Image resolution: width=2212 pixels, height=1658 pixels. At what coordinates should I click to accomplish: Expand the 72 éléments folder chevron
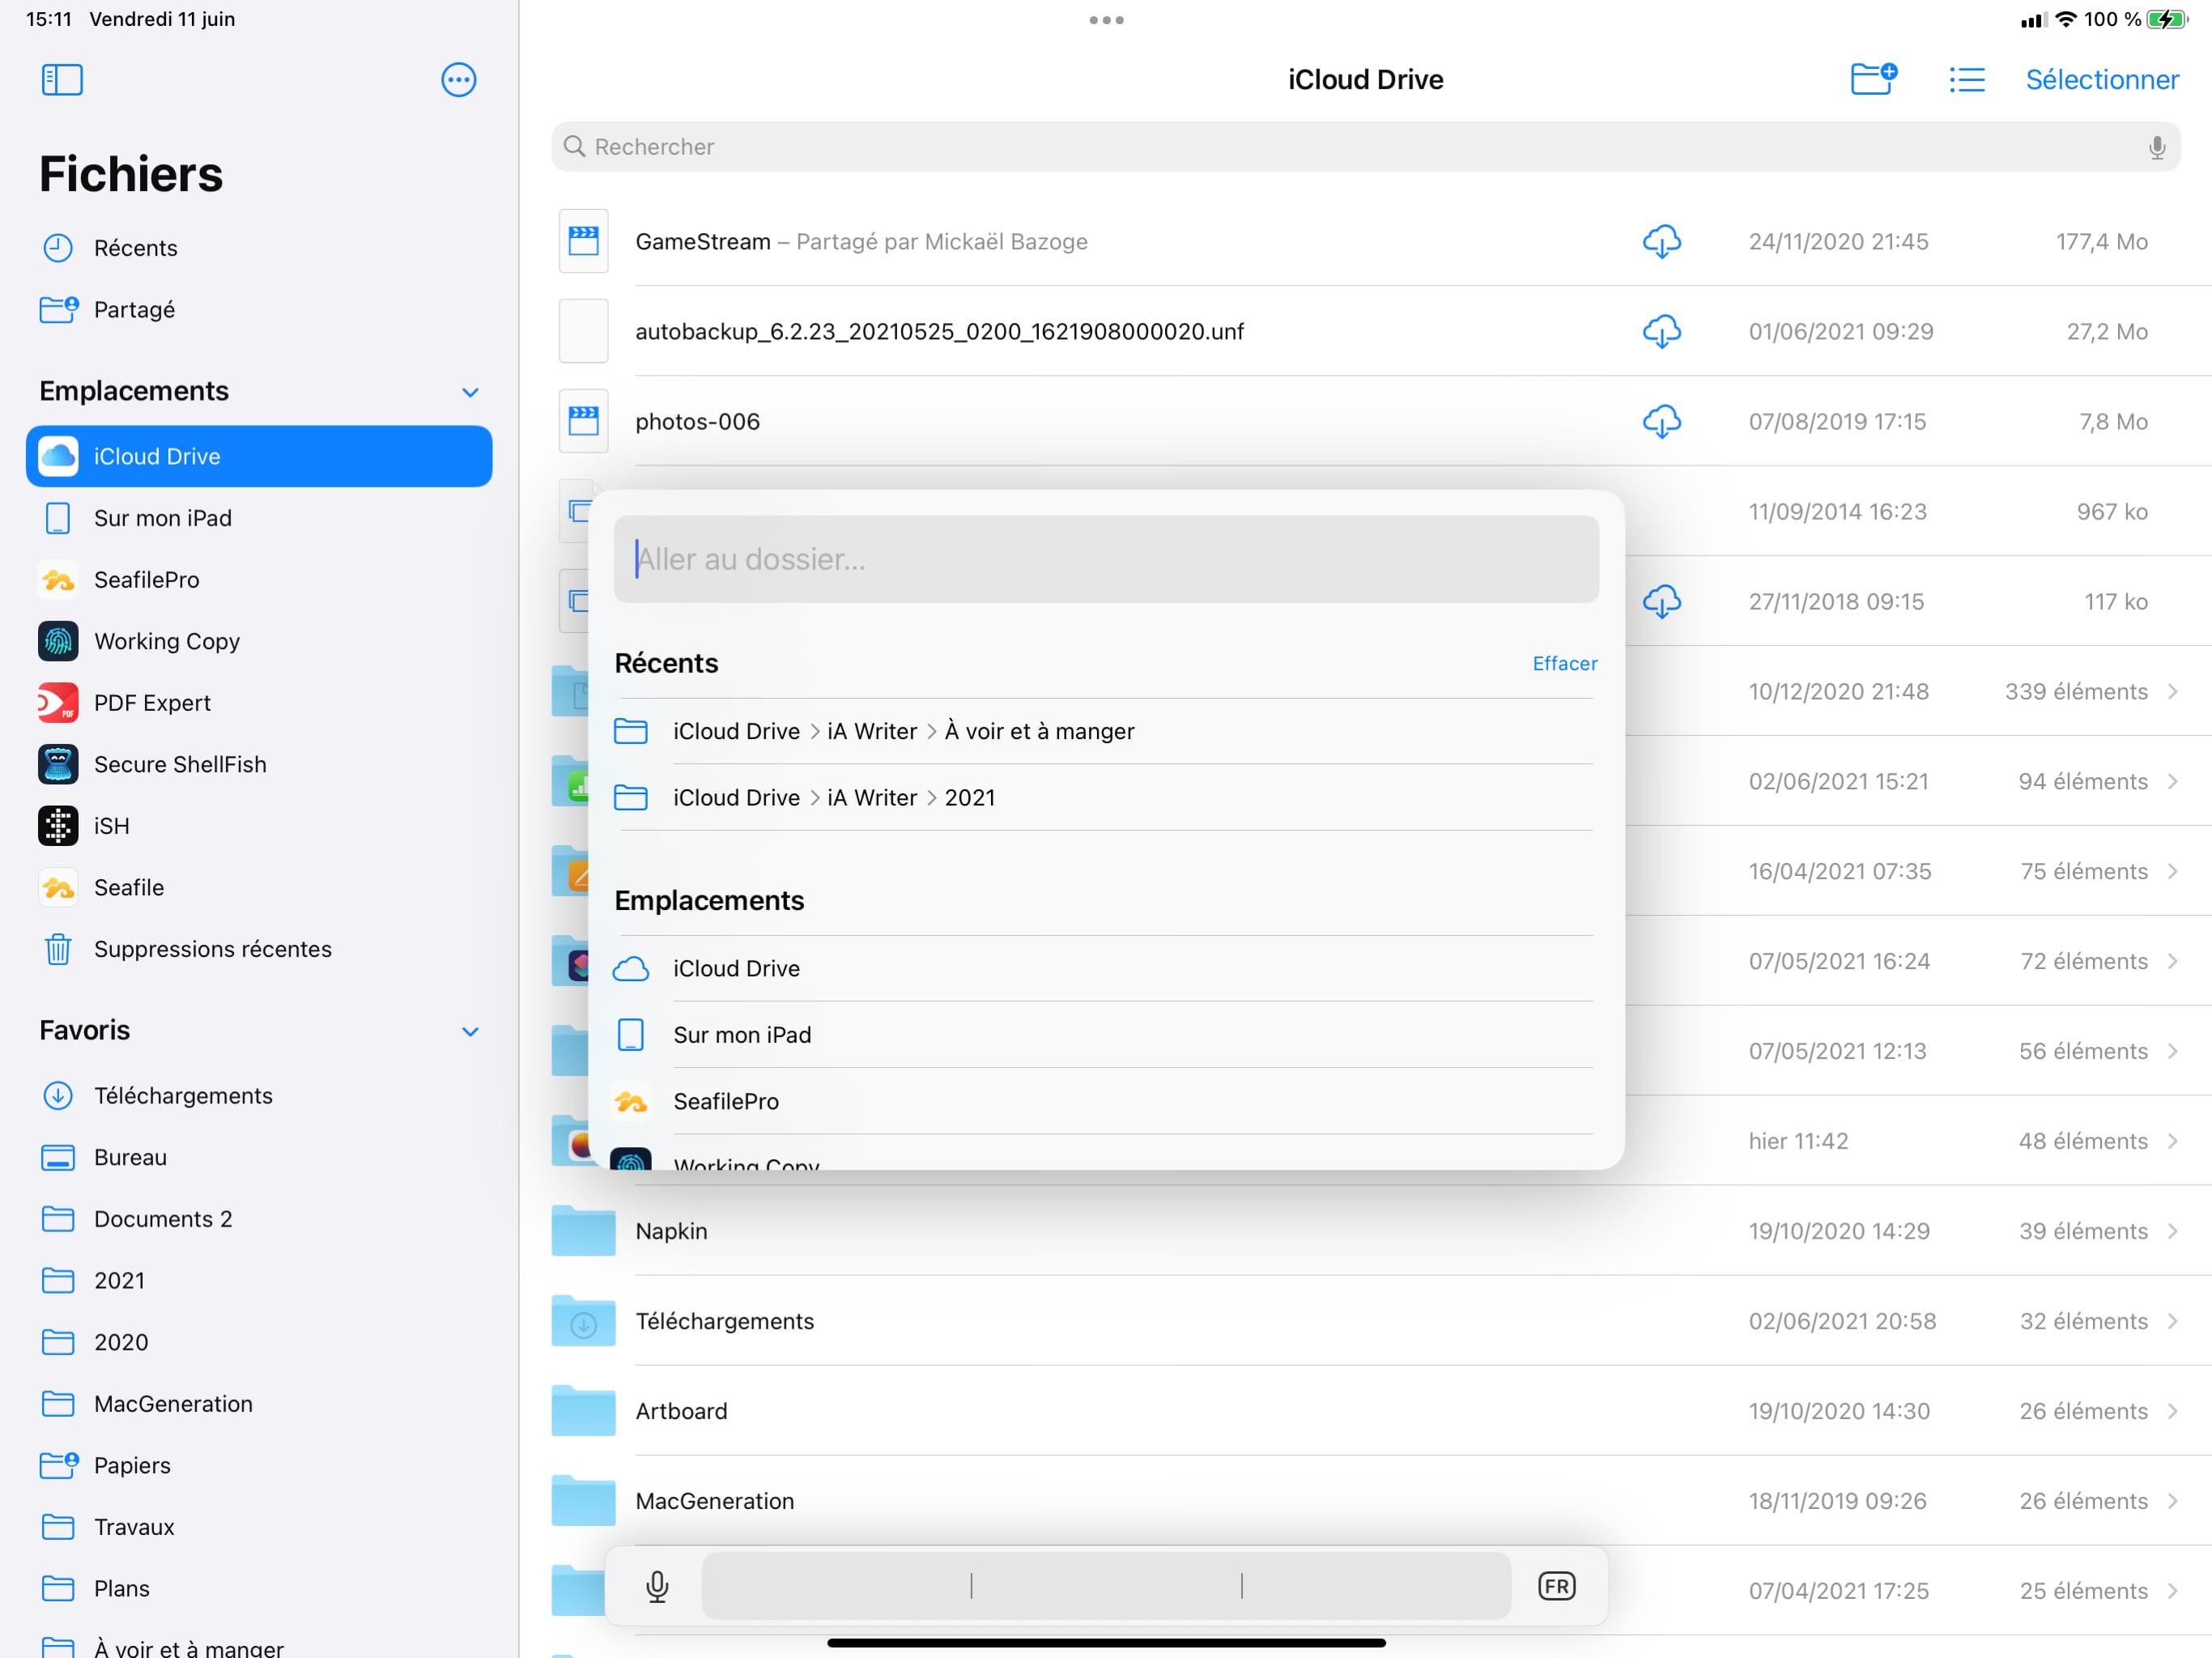2172,961
